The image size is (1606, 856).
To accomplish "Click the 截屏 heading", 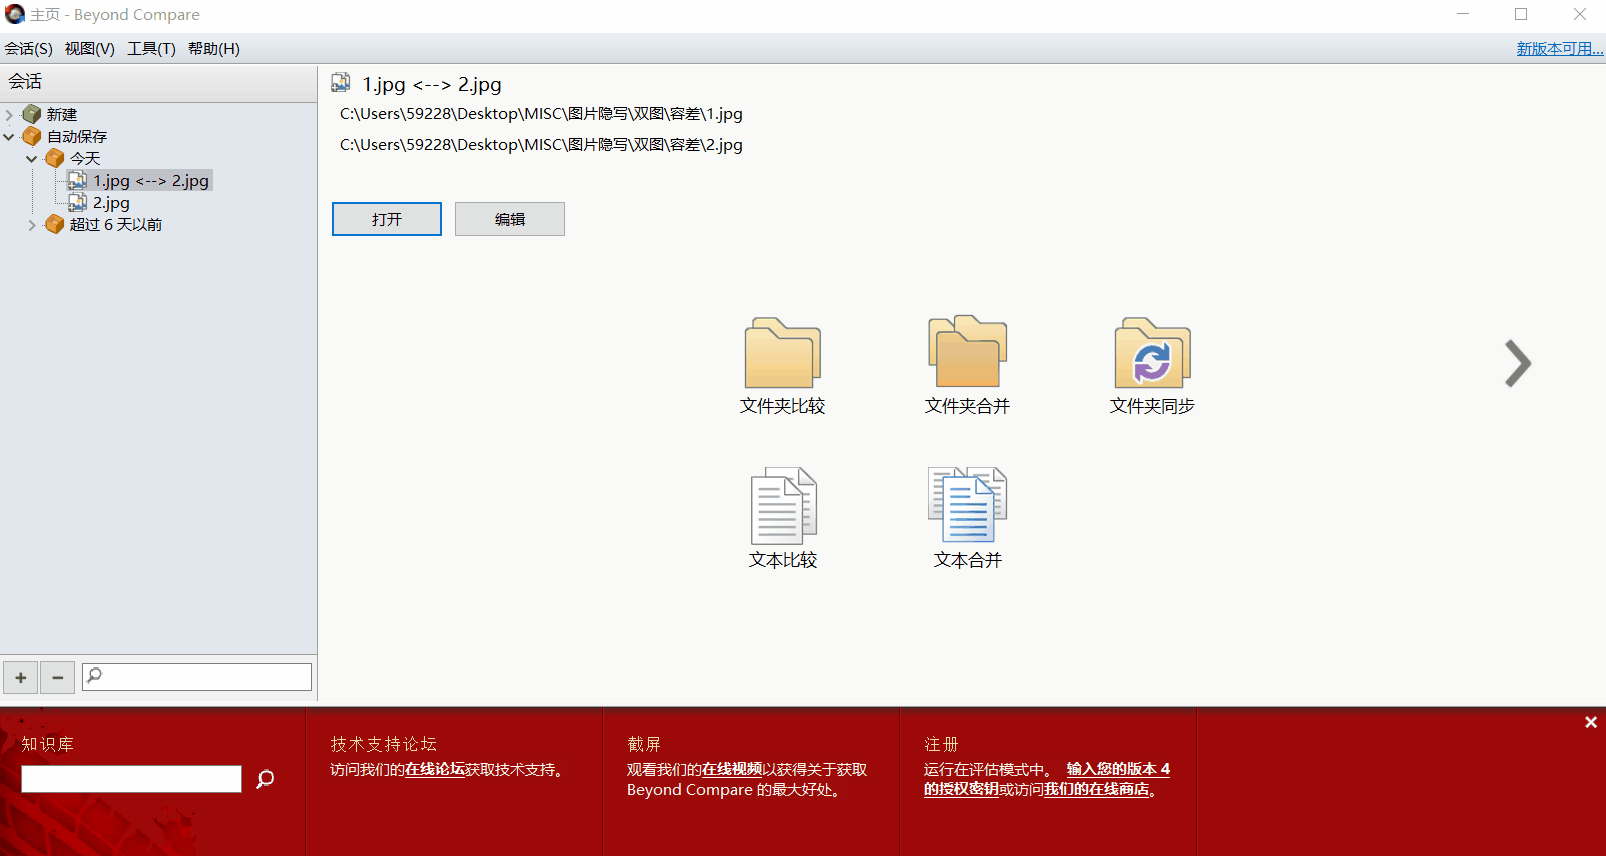I will [x=644, y=744].
